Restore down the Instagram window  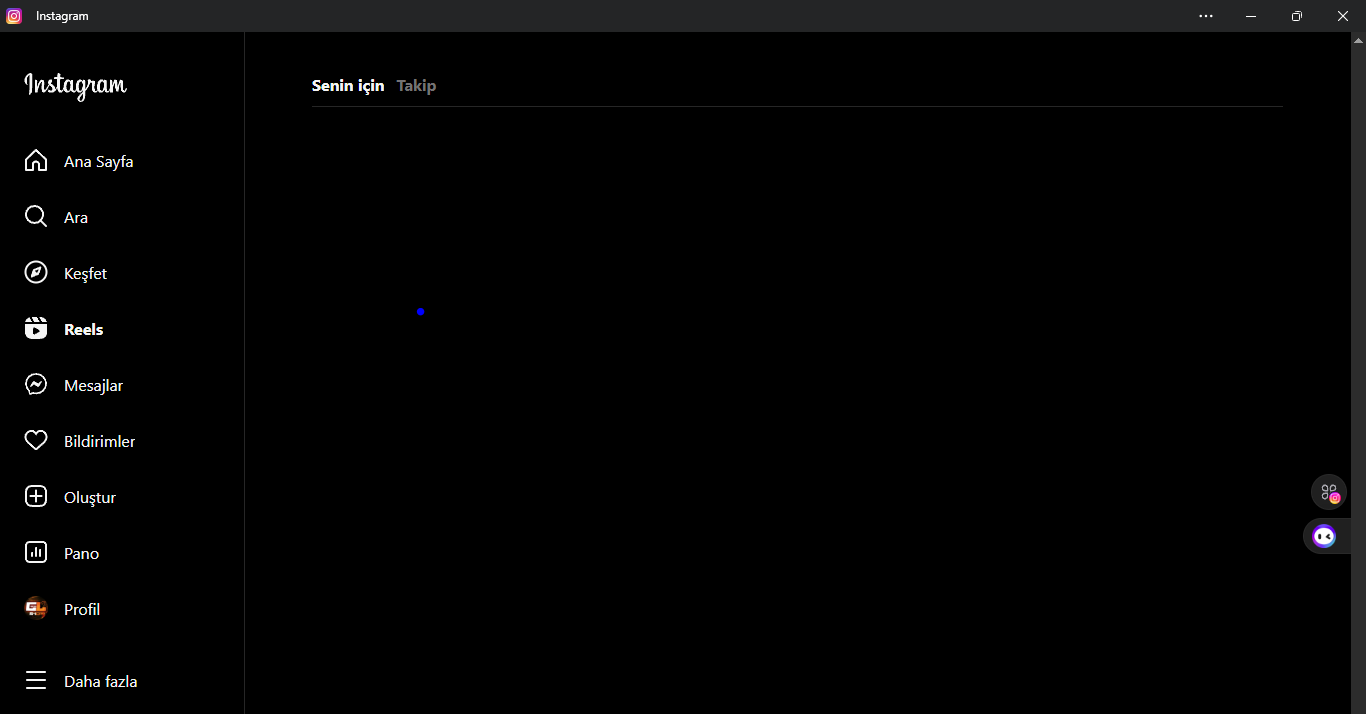(1297, 16)
